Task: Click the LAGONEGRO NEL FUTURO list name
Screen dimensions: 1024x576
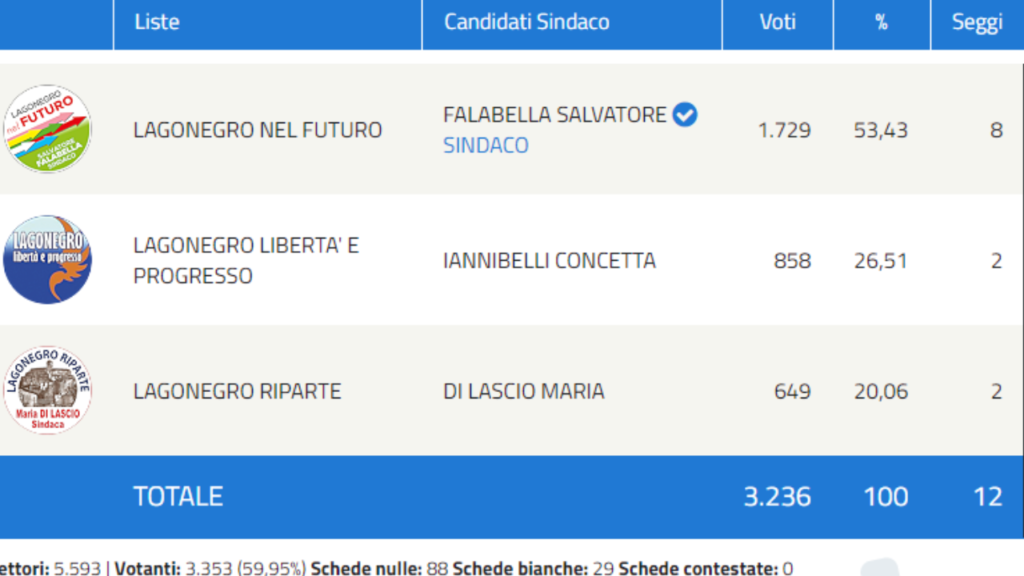Action: click(x=257, y=130)
